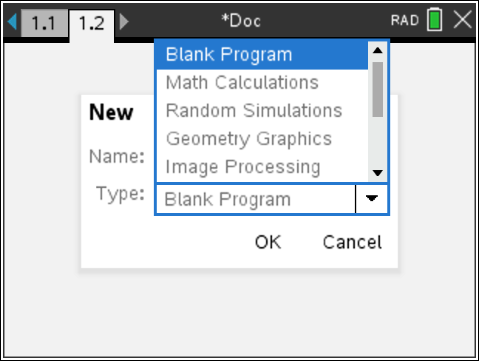Click the RAD angle mode indicator
Screen dimensions: 479x361
coord(405,20)
